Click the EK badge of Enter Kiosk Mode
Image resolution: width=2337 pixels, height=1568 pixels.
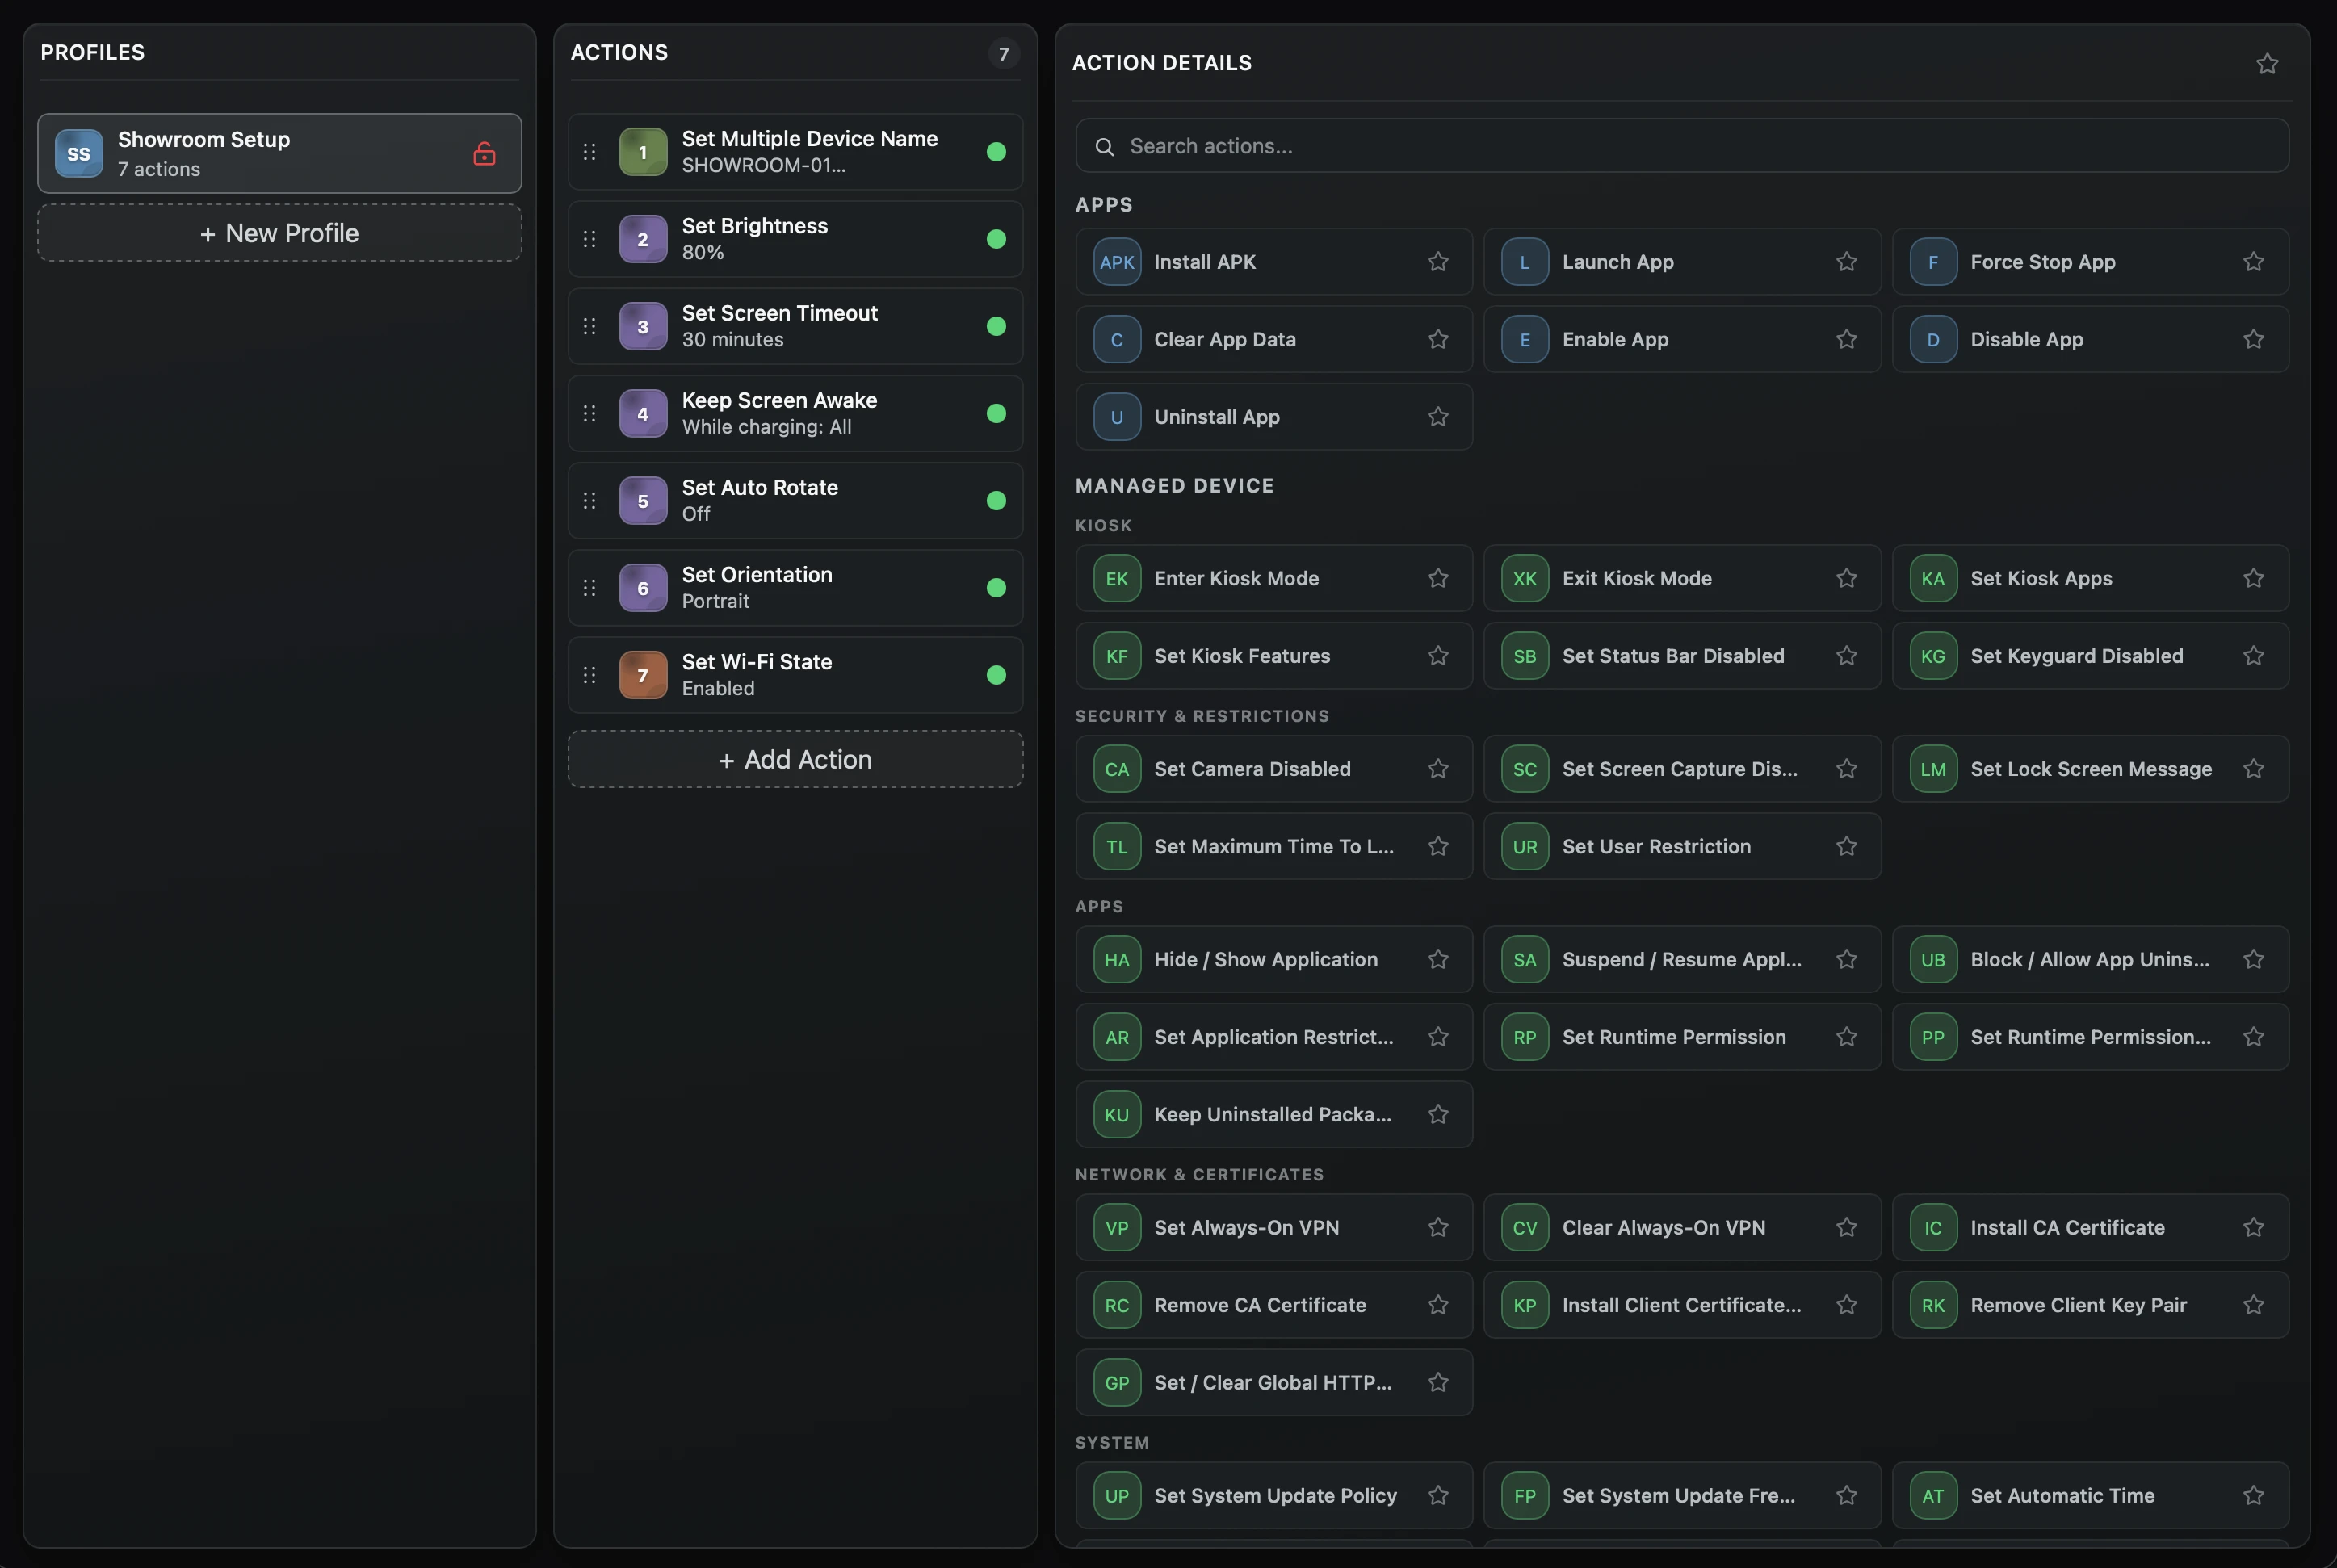[x=1116, y=578]
